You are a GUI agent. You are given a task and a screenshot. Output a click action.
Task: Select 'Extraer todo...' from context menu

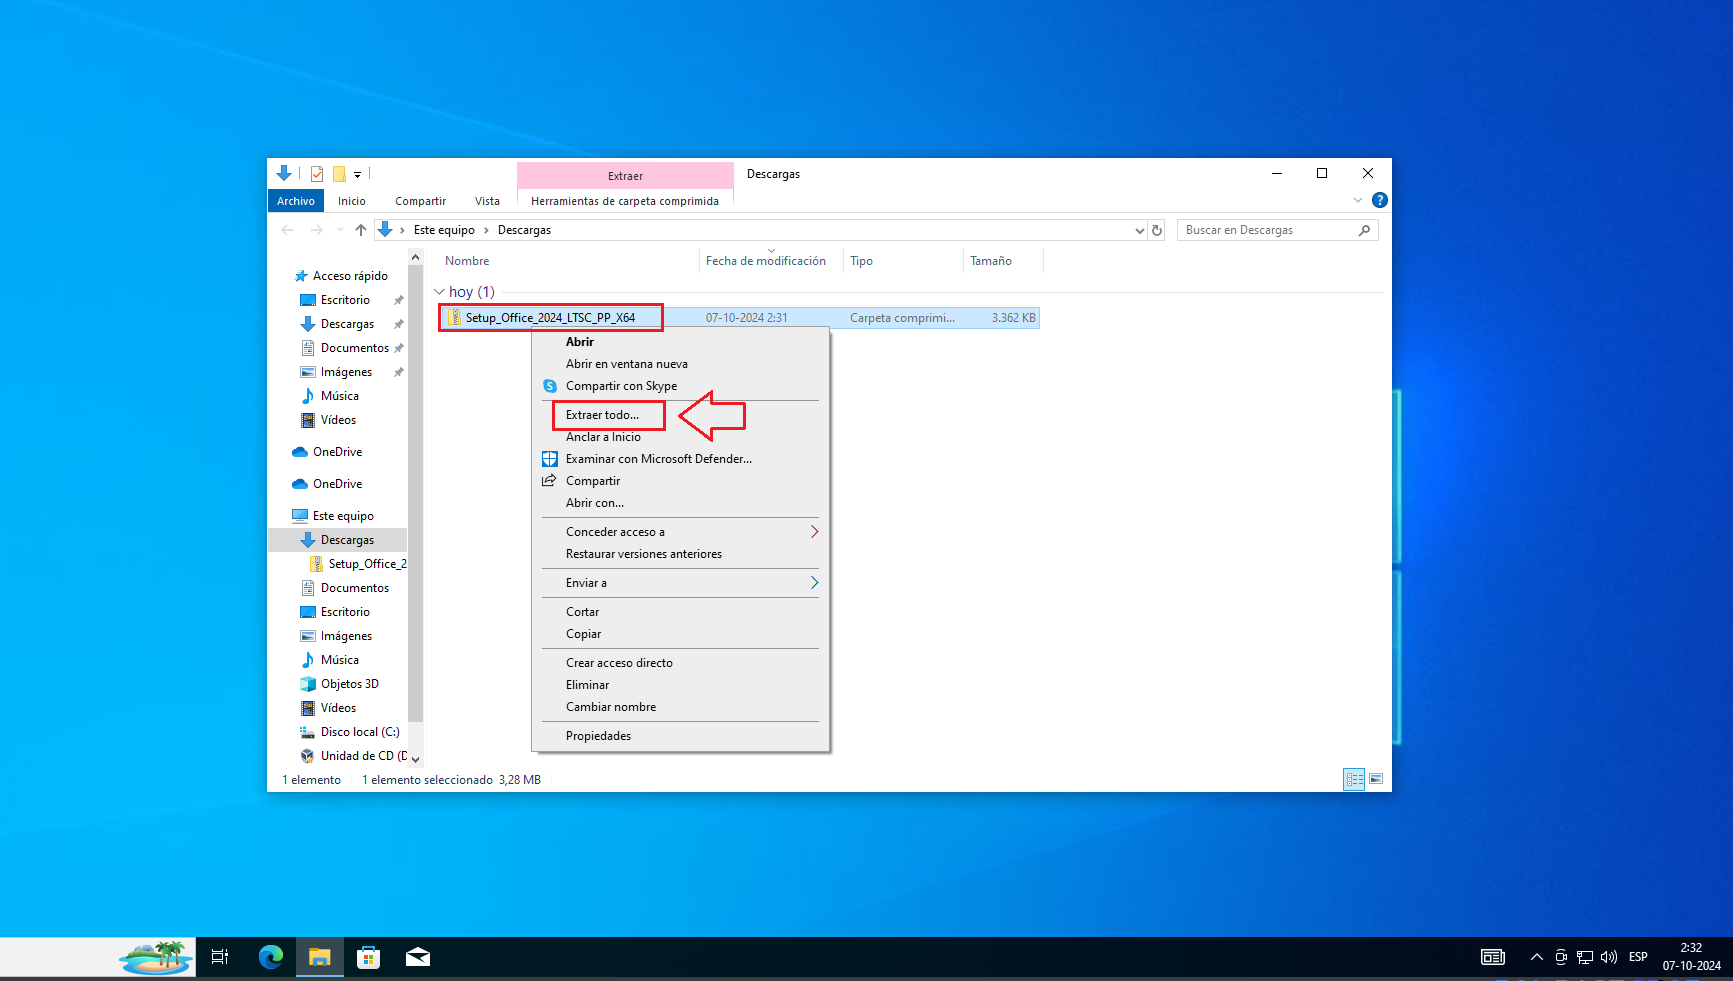[602, 415]
